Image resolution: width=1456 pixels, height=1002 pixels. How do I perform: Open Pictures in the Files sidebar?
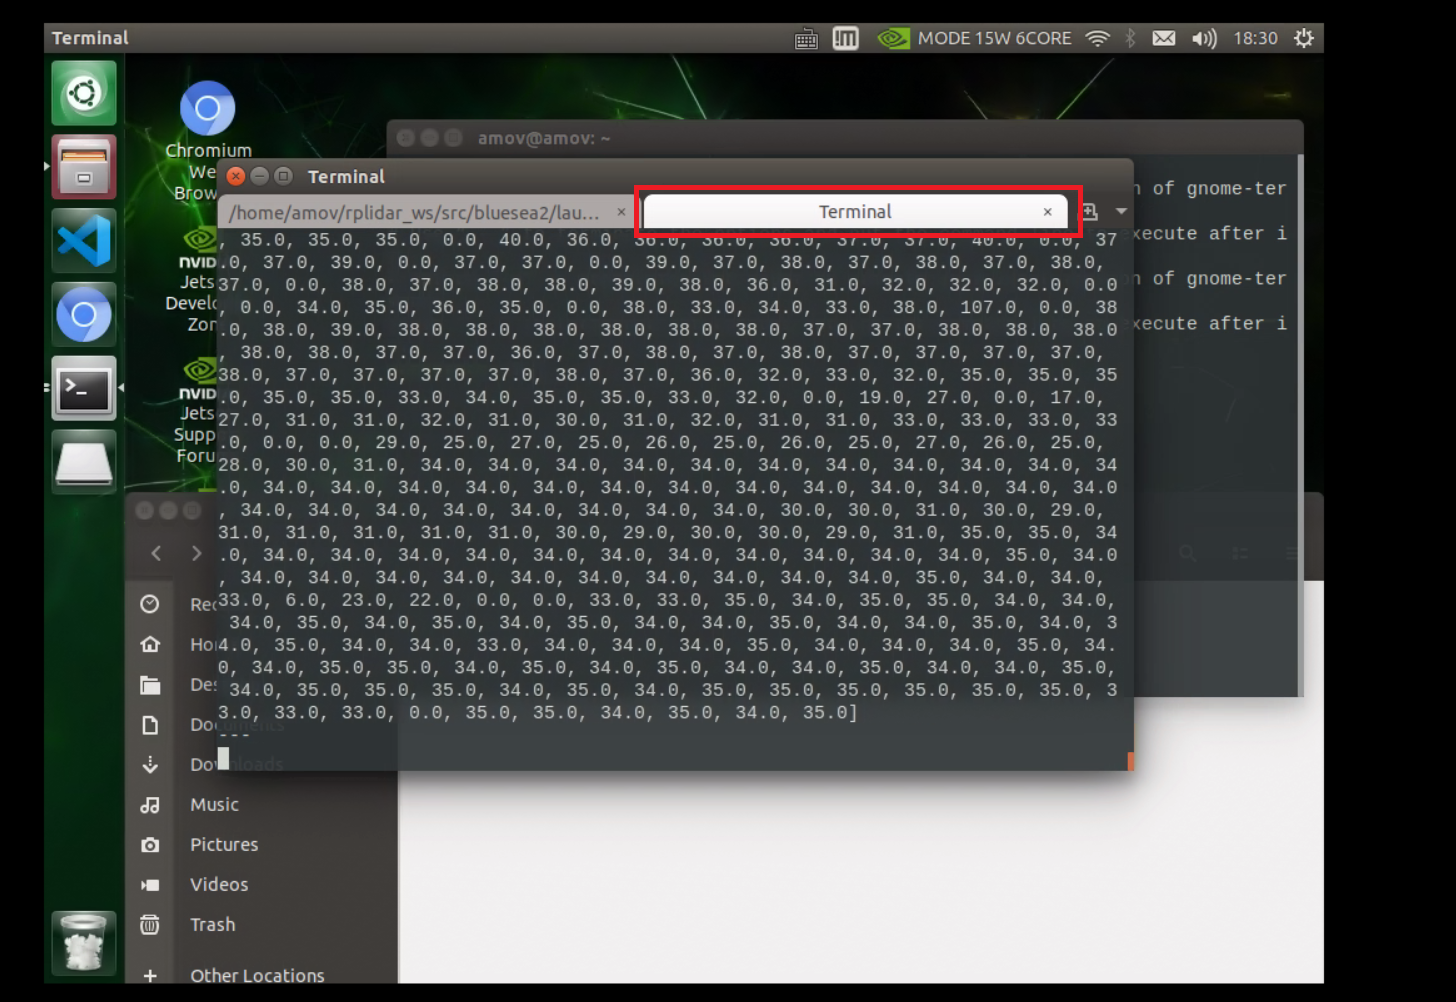(x=262, y=845)
